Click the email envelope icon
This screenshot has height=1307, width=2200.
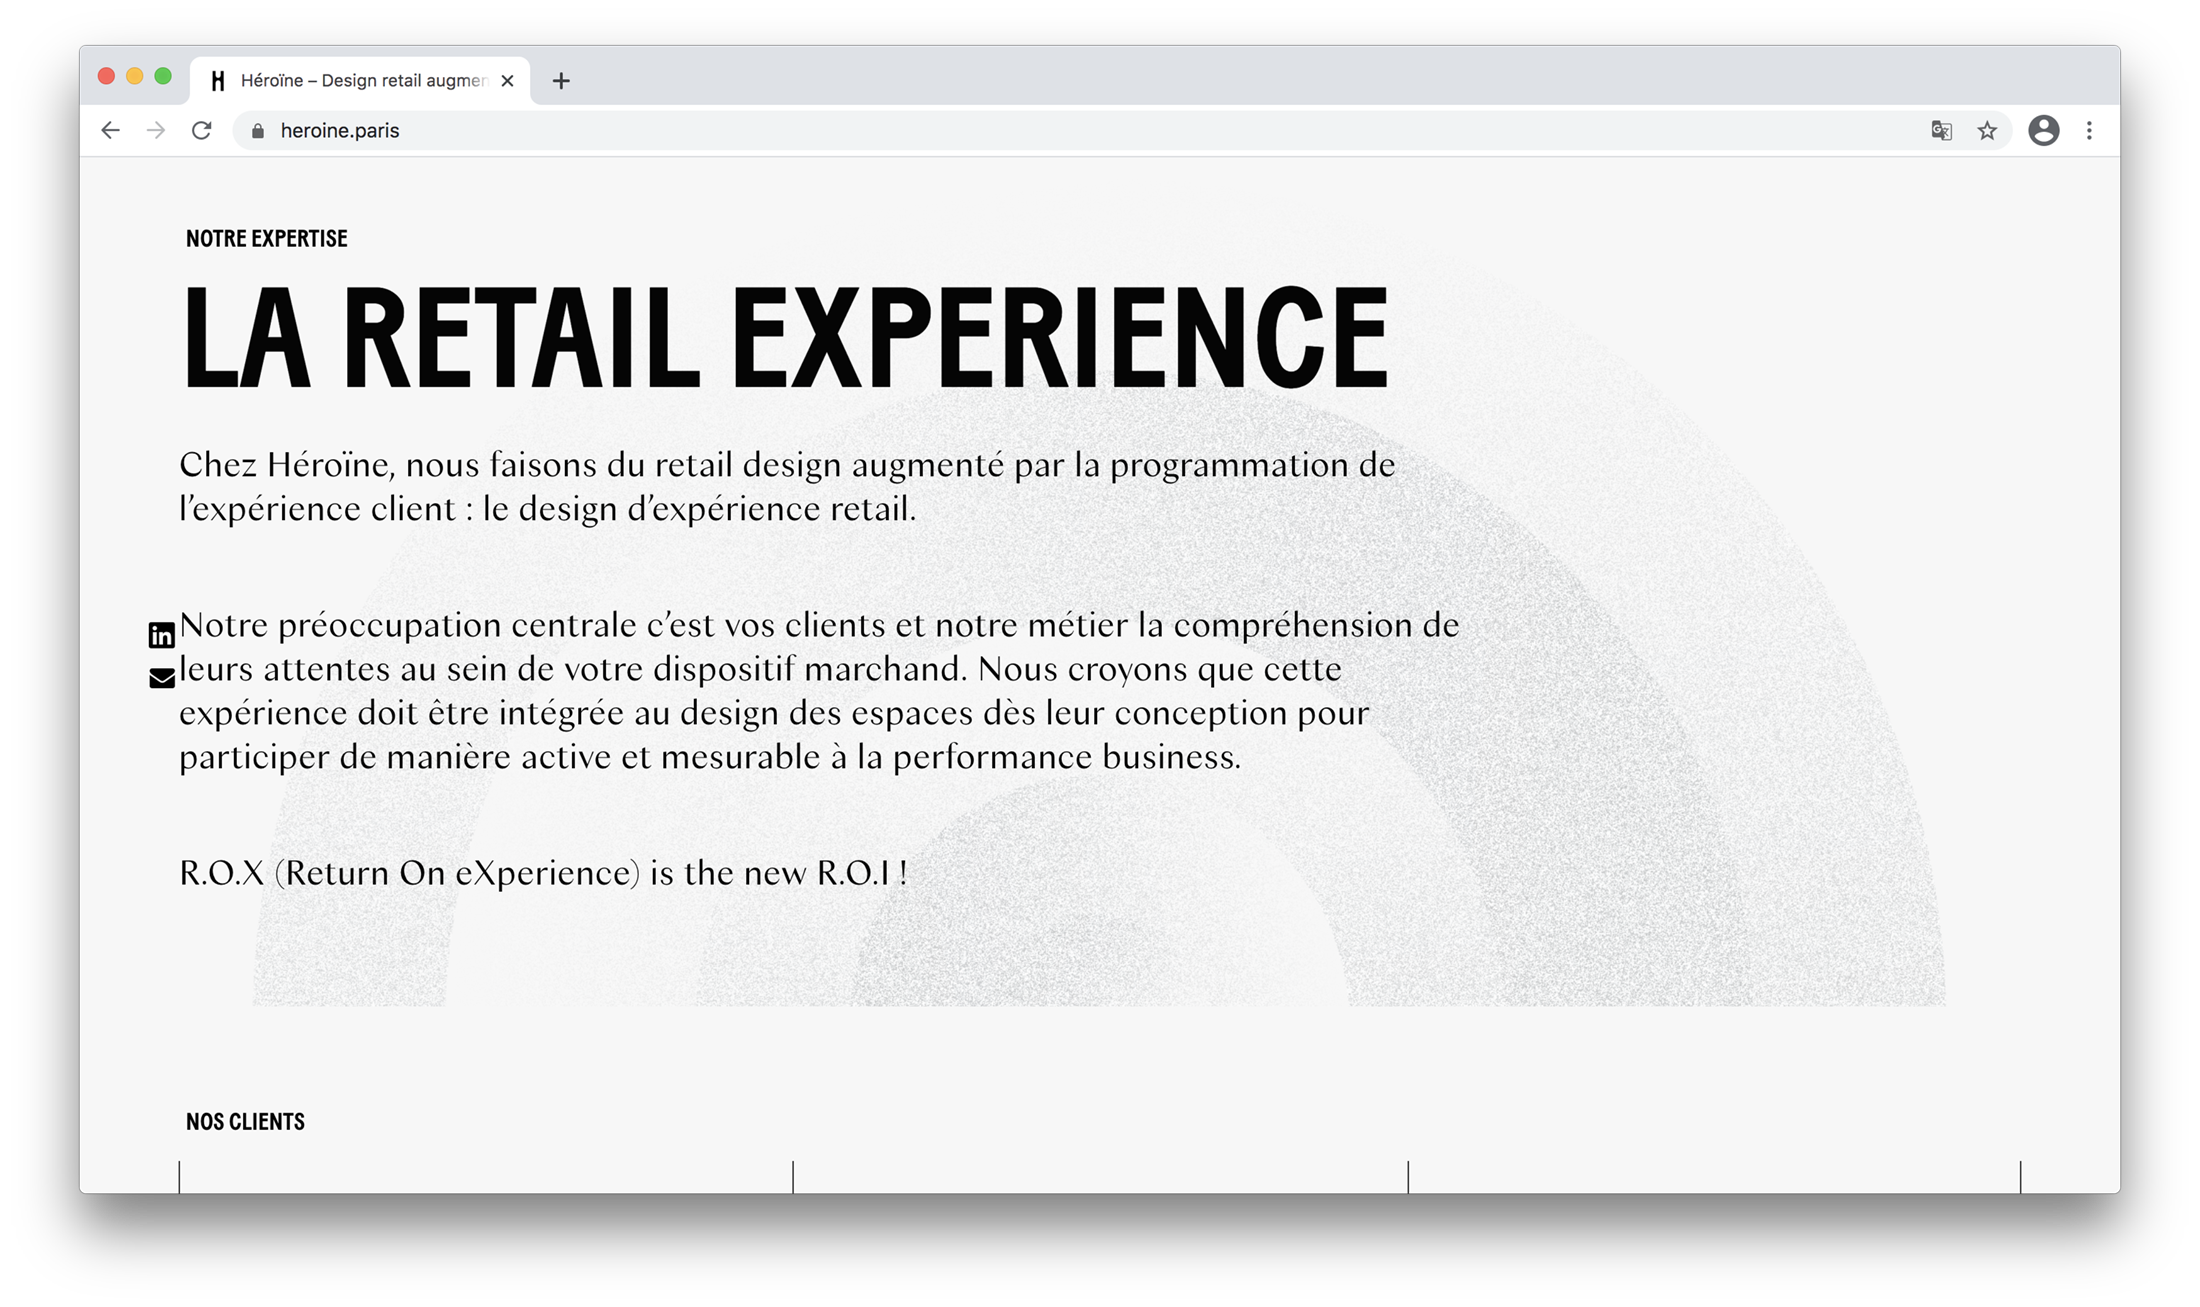point(162,679)
